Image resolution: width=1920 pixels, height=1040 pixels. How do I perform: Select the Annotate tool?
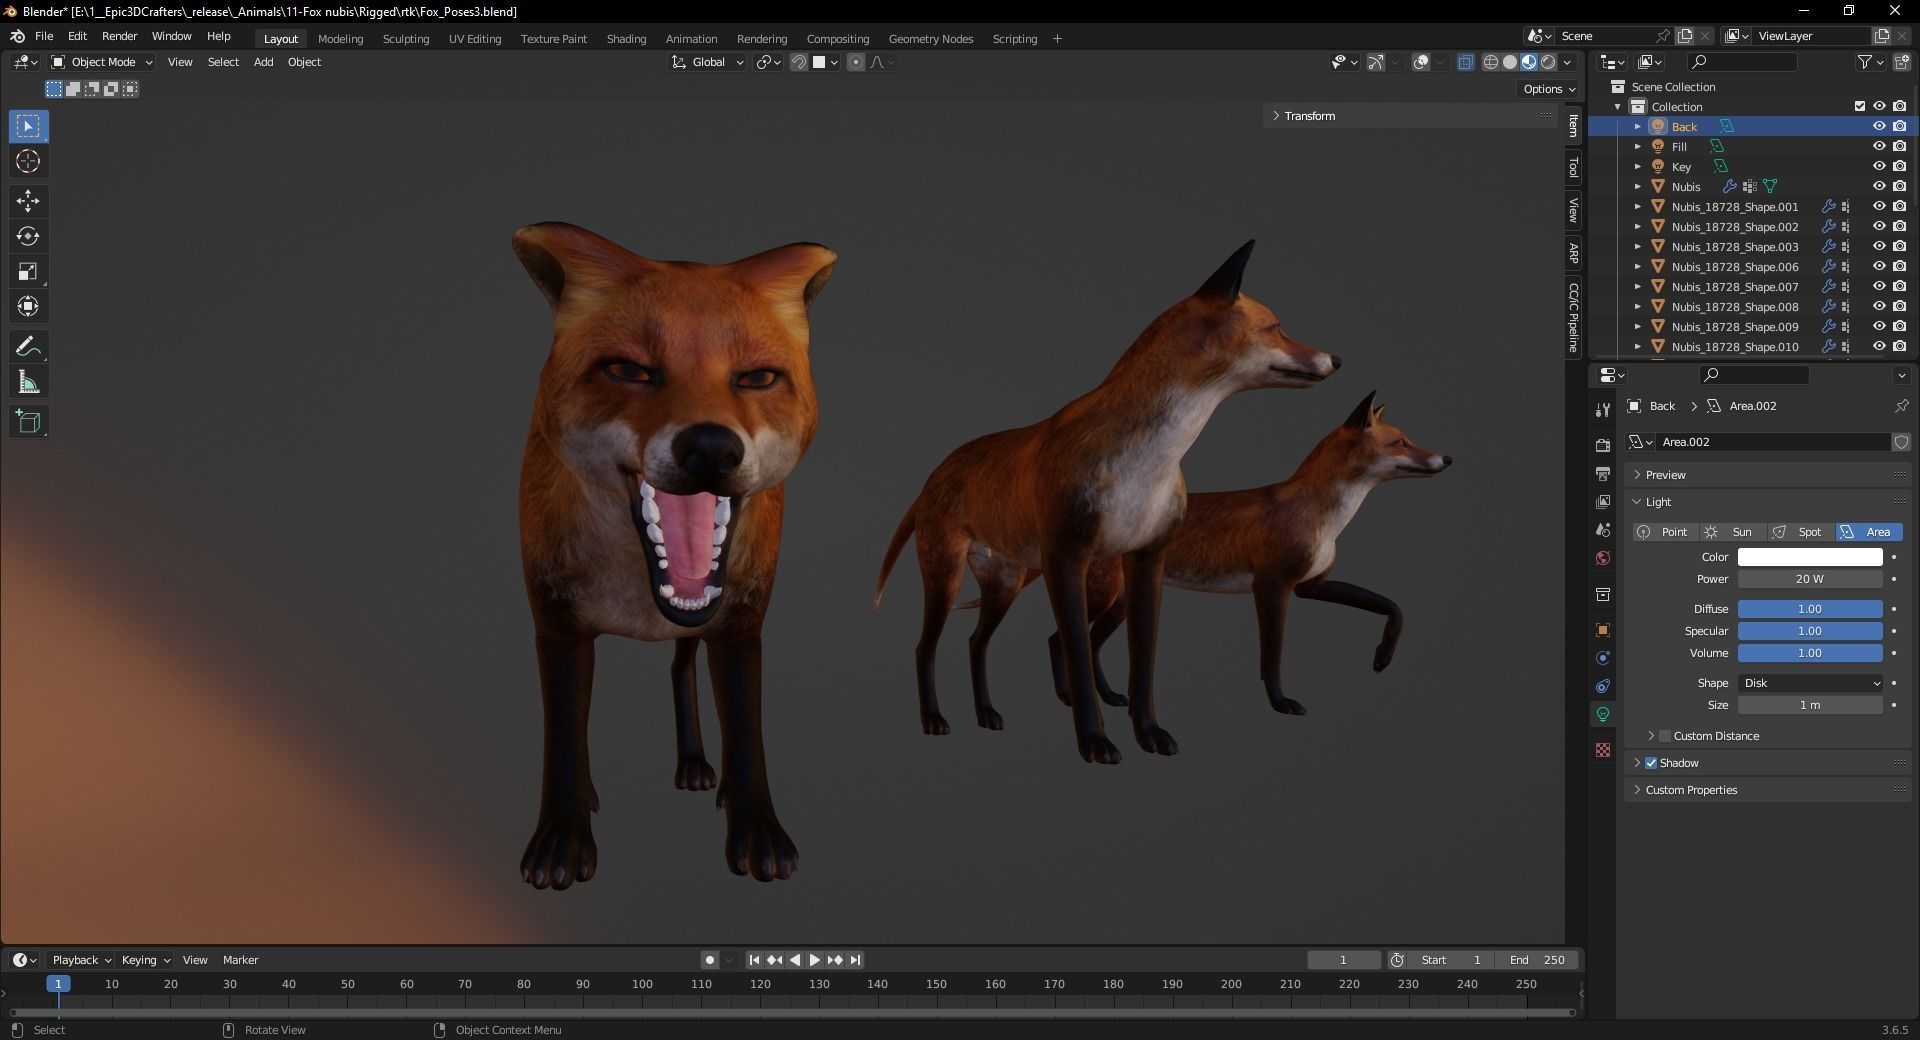(x=28, y=347)
